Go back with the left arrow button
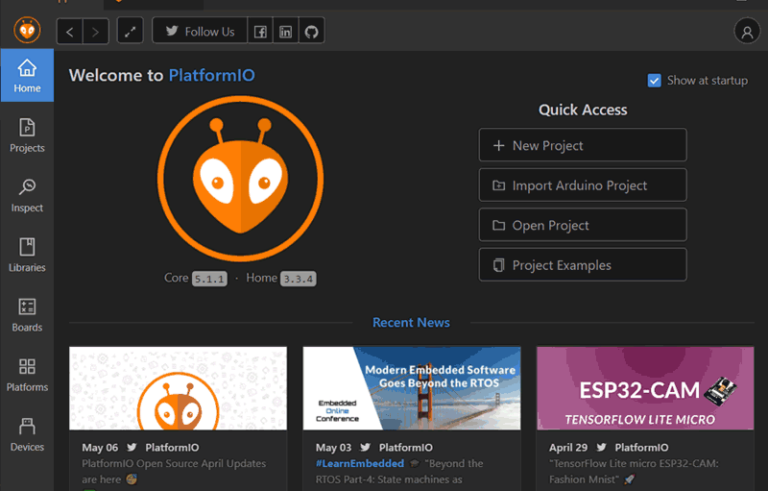This screenshot has height=491, width=768. 70,32
